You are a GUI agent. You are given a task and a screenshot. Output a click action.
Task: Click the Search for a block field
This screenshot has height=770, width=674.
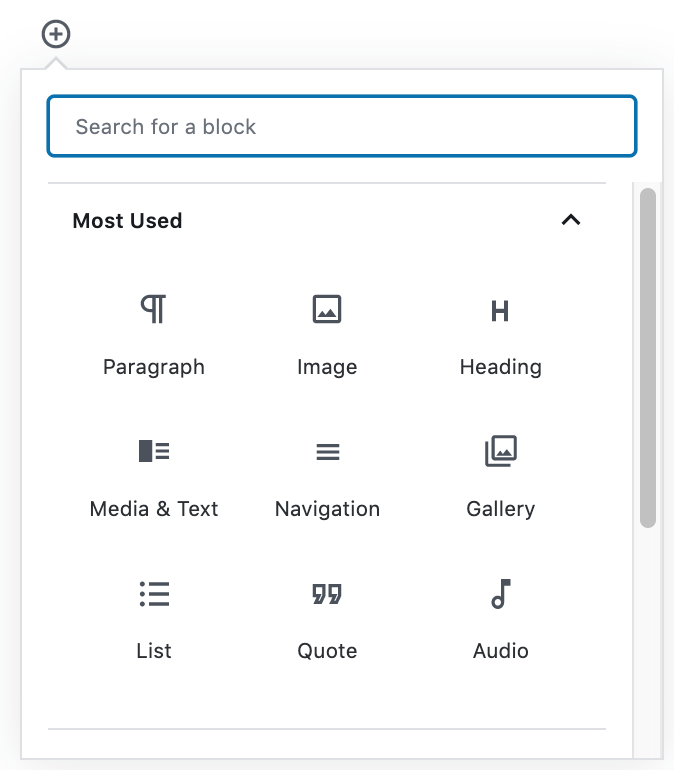[341, 127]
